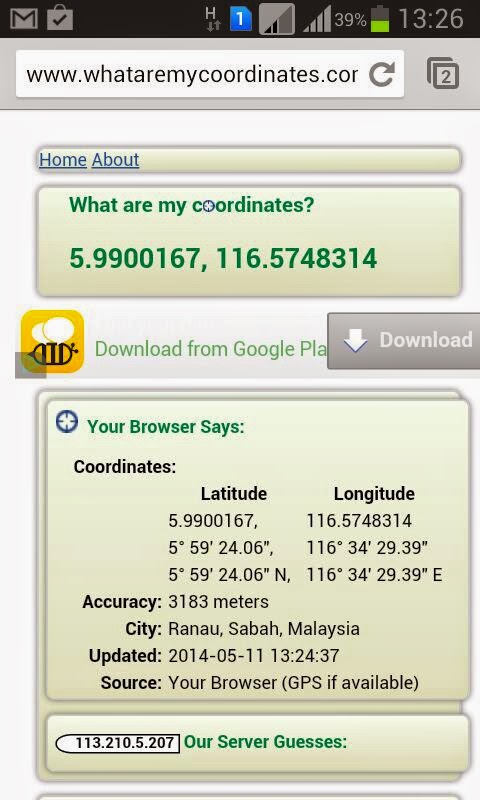Tap the second SIM signal icon
Image resolution: width=480 pixels, height=800 pixels.
point(277,19)
